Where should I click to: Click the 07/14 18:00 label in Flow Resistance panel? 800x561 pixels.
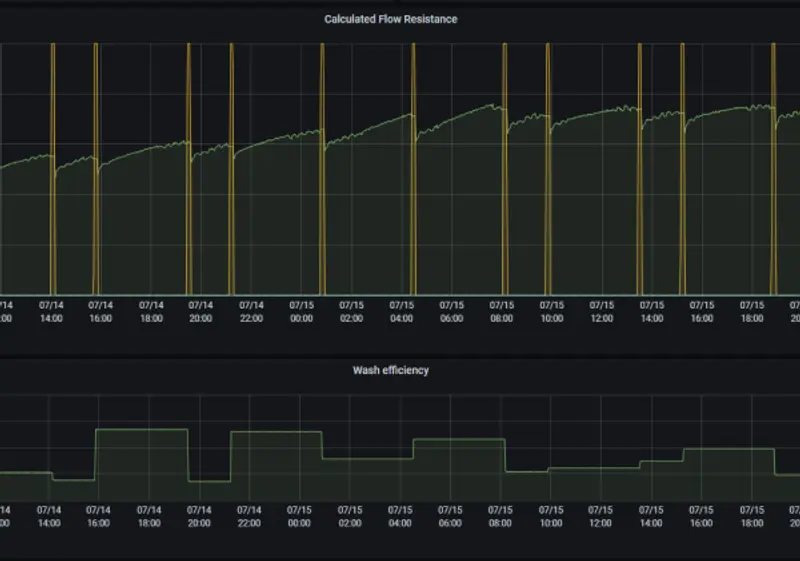coord(151,312)
